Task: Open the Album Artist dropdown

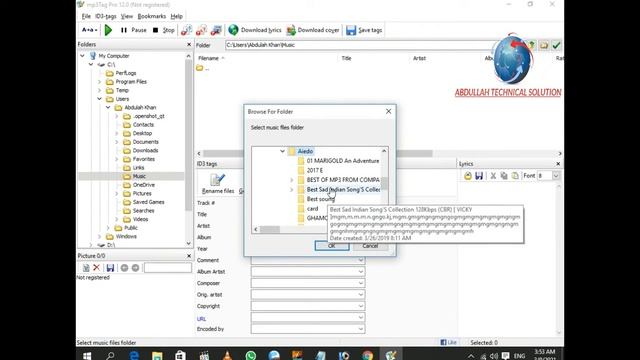Action: tap(360, 272)
